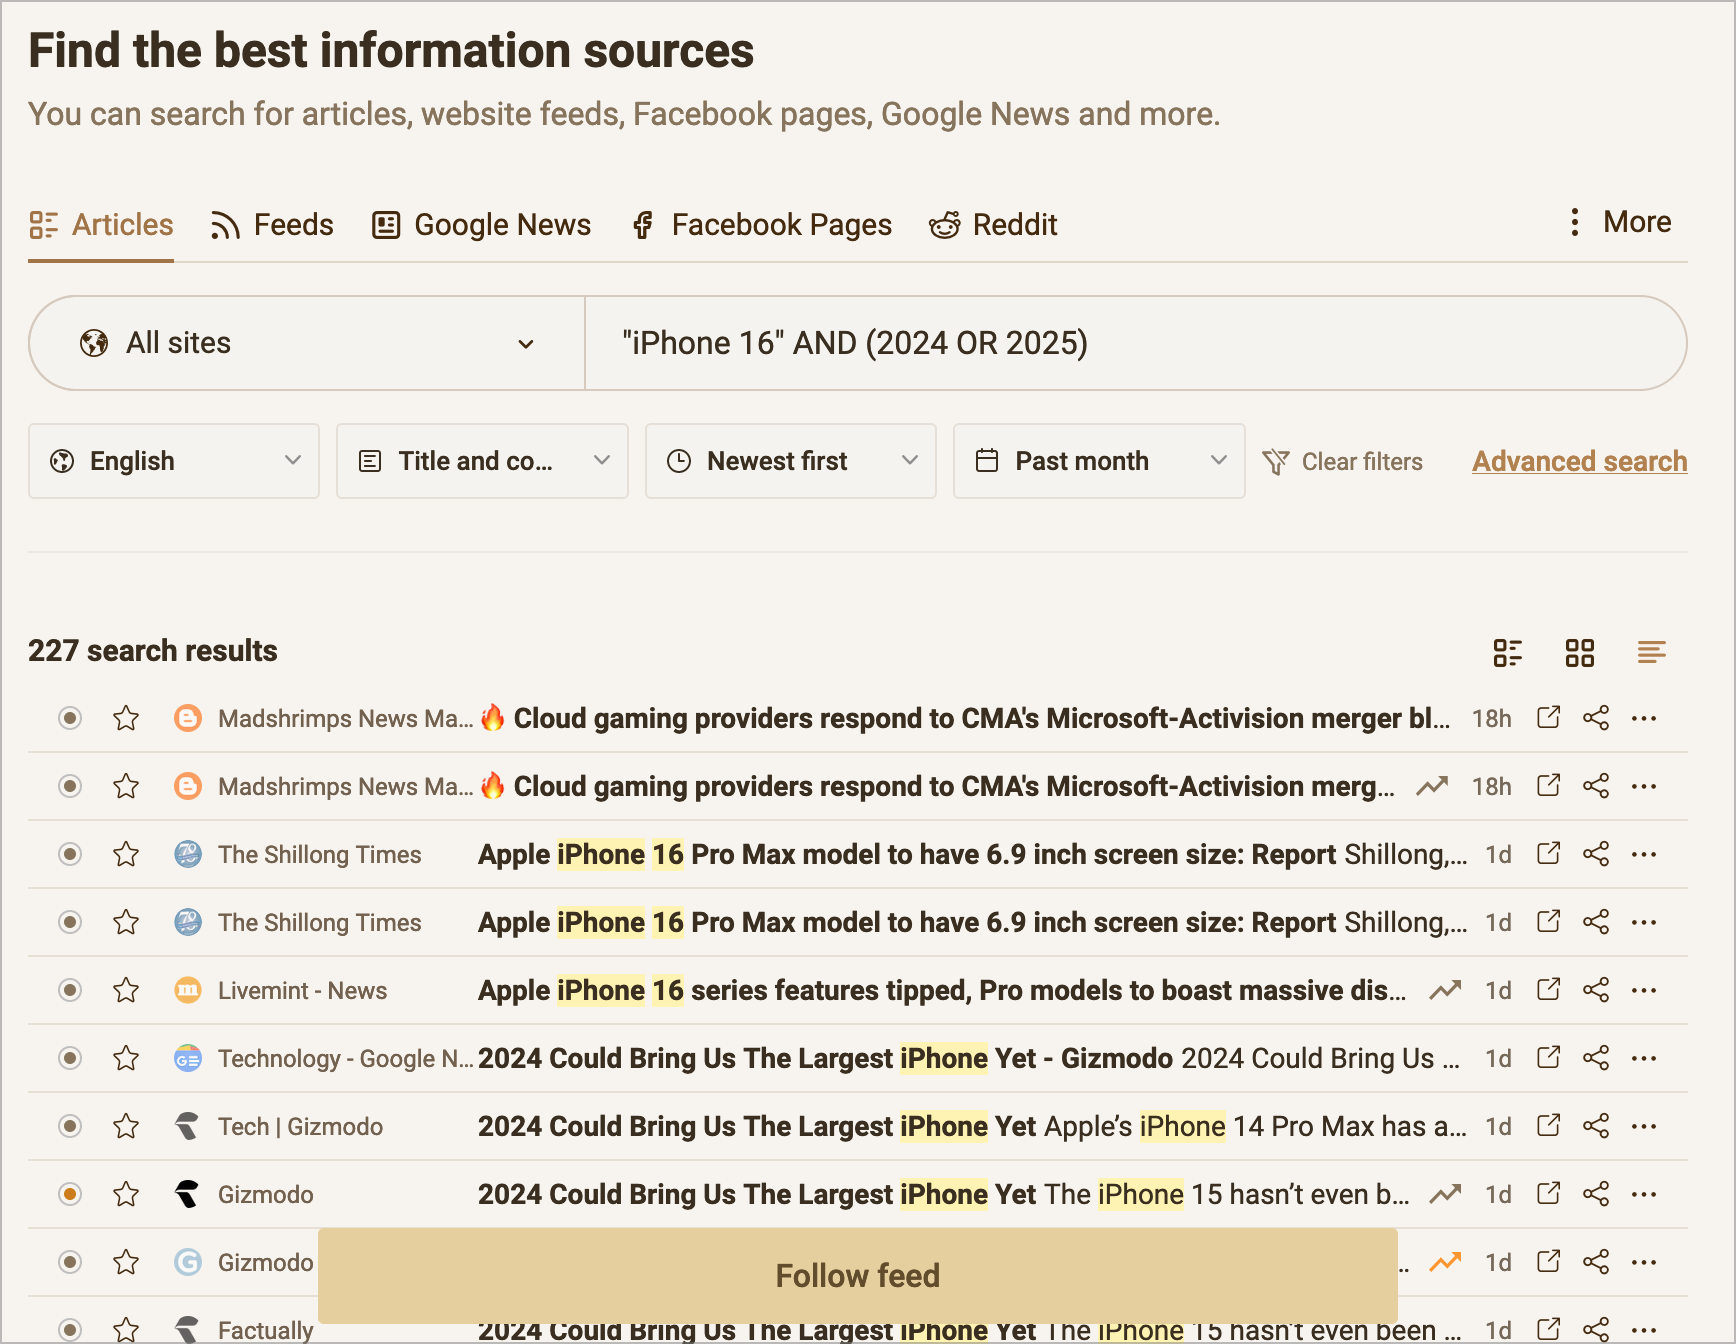
Task: Open ellipsis menu on Gizmodo article
Action: tap(1644, 1194)
